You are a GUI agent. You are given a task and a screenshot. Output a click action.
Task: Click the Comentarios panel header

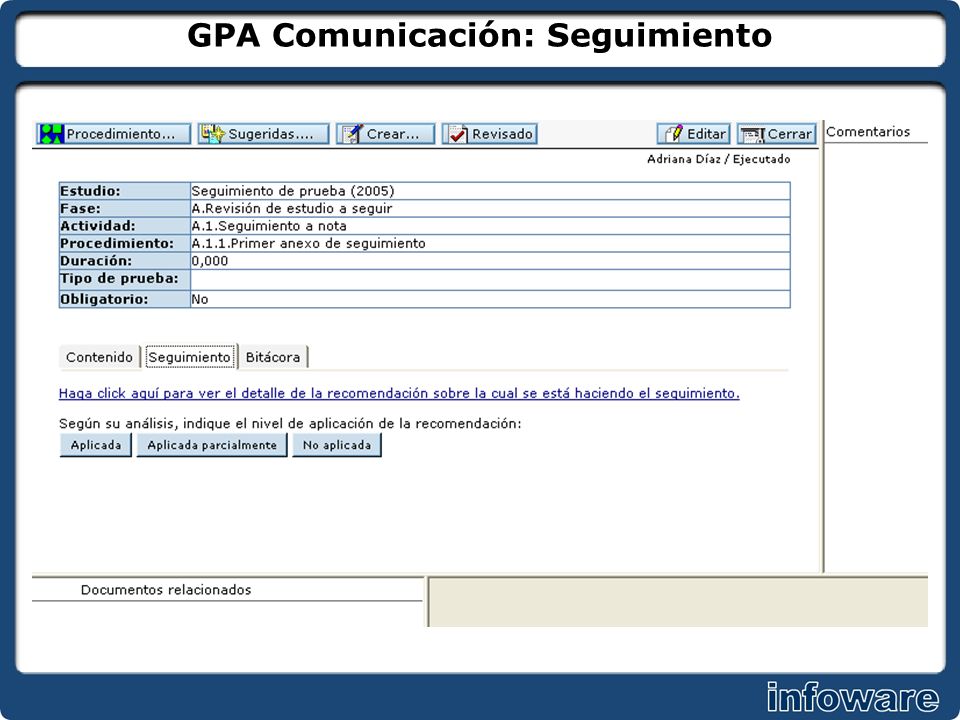point(868,132)
